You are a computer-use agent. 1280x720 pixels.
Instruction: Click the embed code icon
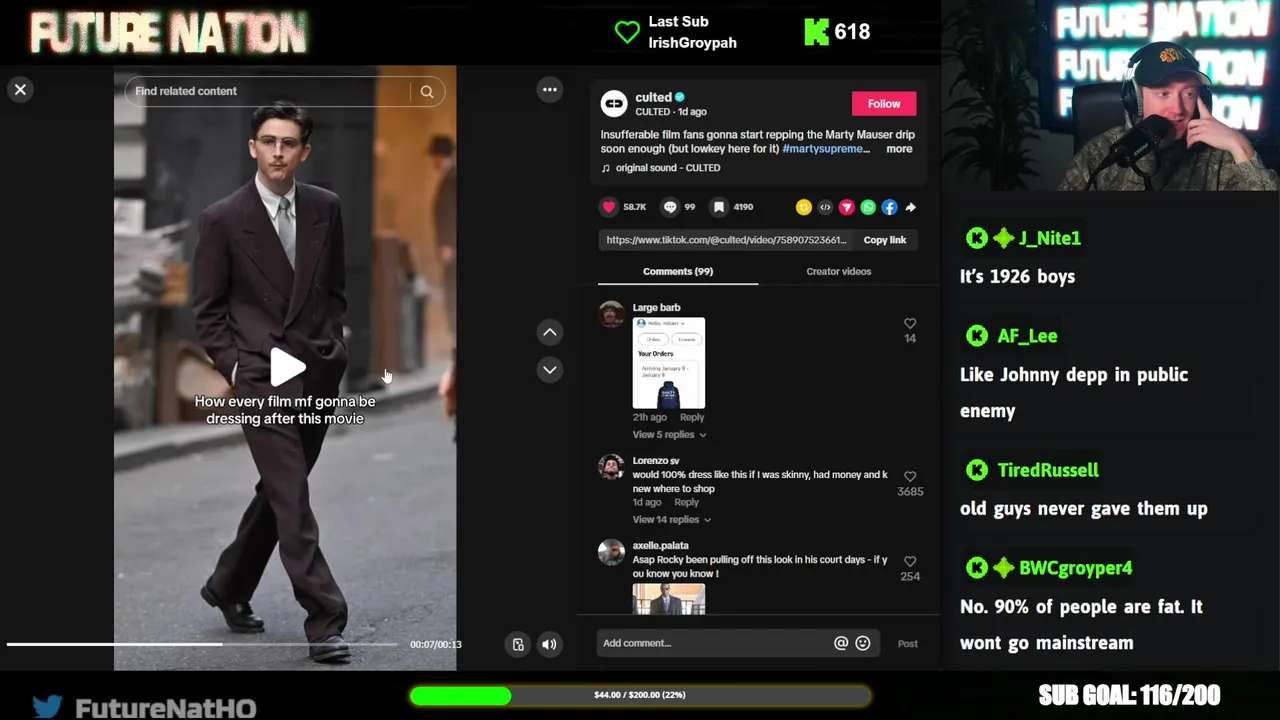click(825, 207)
